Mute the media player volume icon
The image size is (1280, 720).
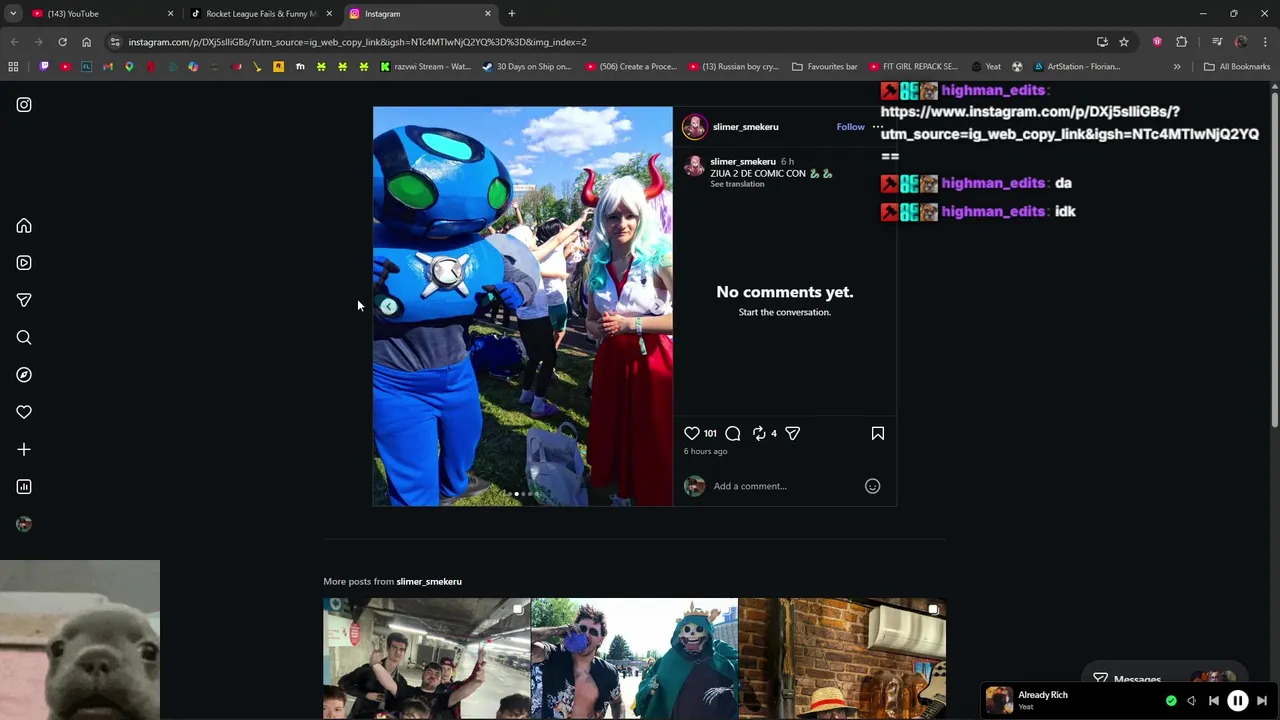point(1191,701)
